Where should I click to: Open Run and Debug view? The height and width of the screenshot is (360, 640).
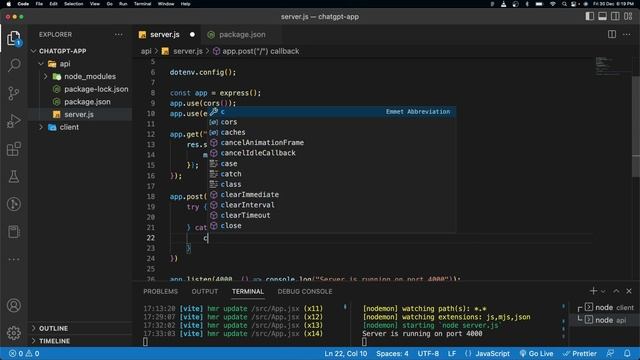[x=14, y=121]
